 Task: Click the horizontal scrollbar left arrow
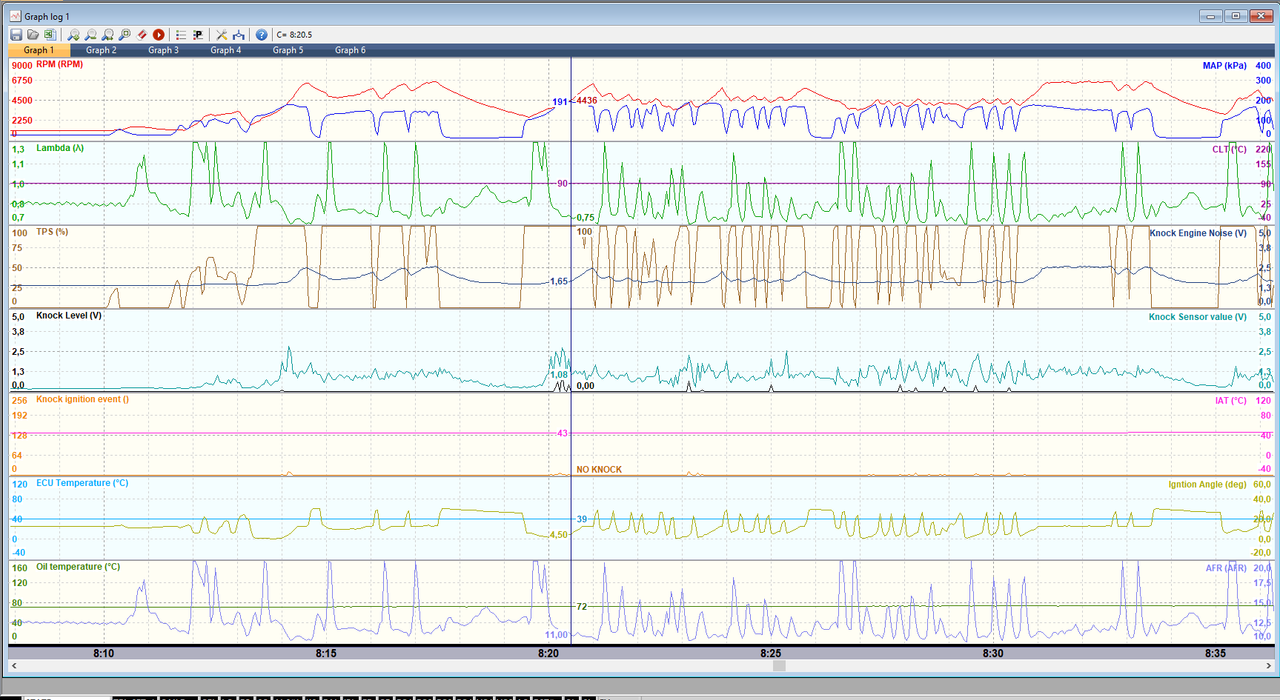(13, 665)
